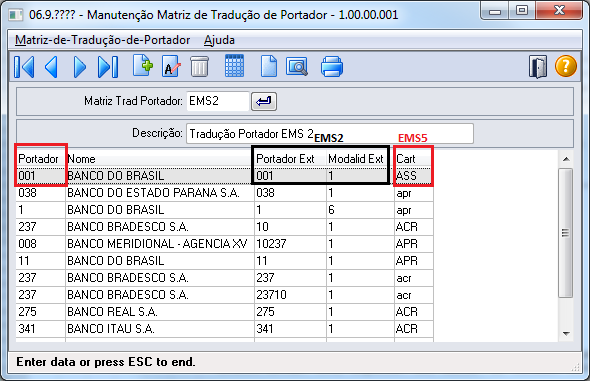
Task: Open help via orange question mark
Action: coord(566,66)
